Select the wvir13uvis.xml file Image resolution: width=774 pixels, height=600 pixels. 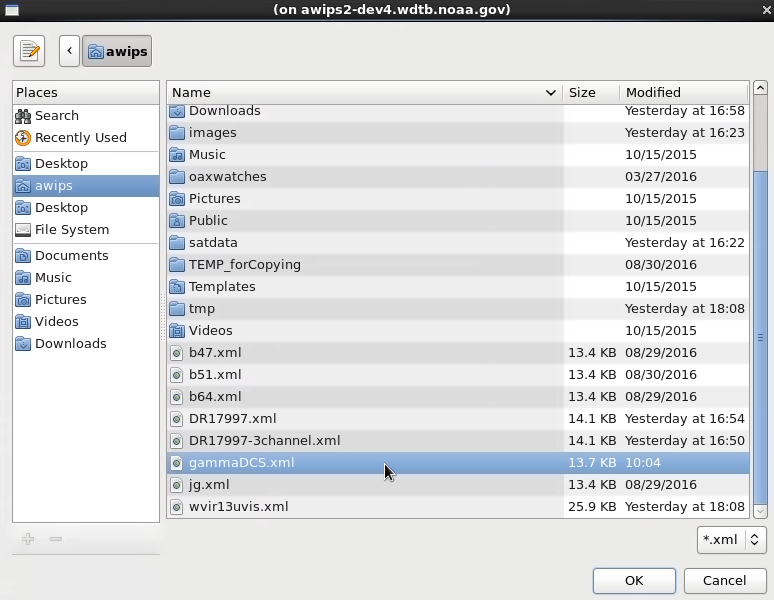click(x=458, y=507)
